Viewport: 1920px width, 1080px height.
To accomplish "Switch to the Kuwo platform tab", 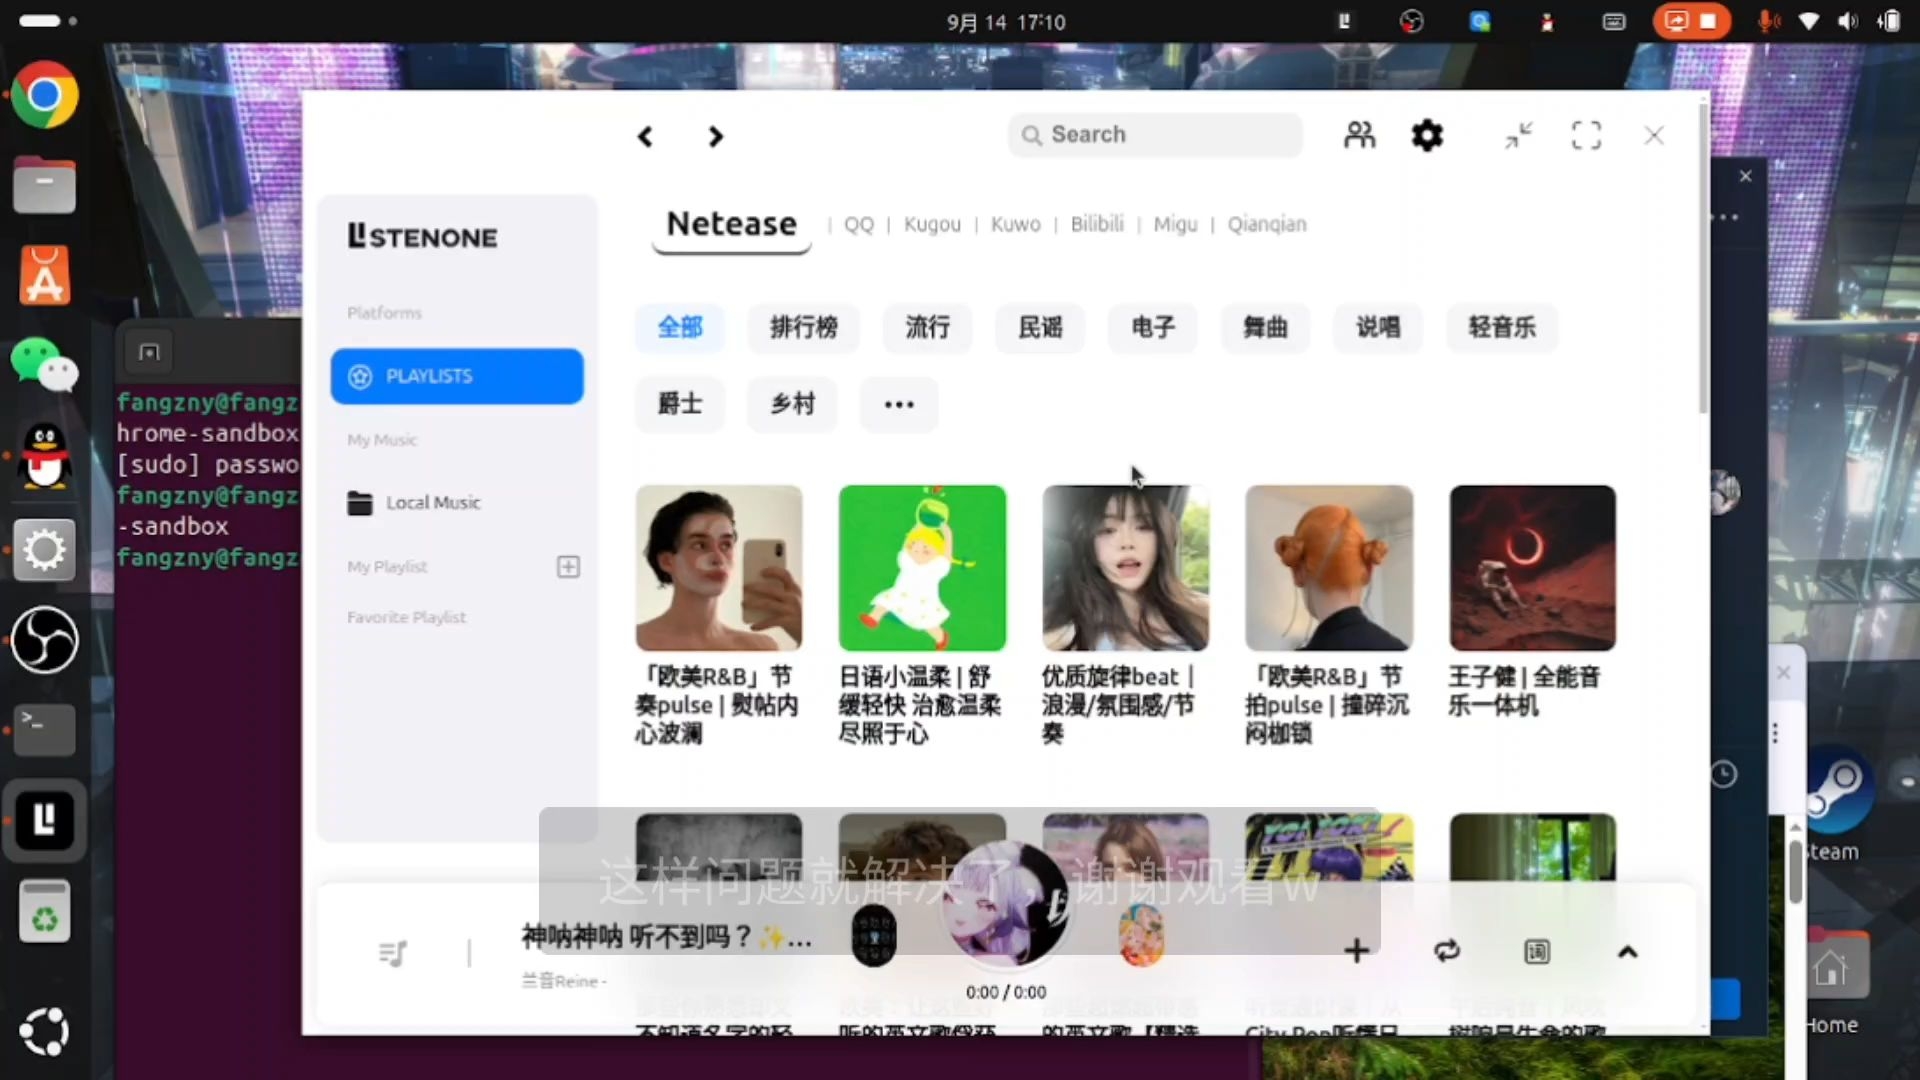I will pos(1016,224).
